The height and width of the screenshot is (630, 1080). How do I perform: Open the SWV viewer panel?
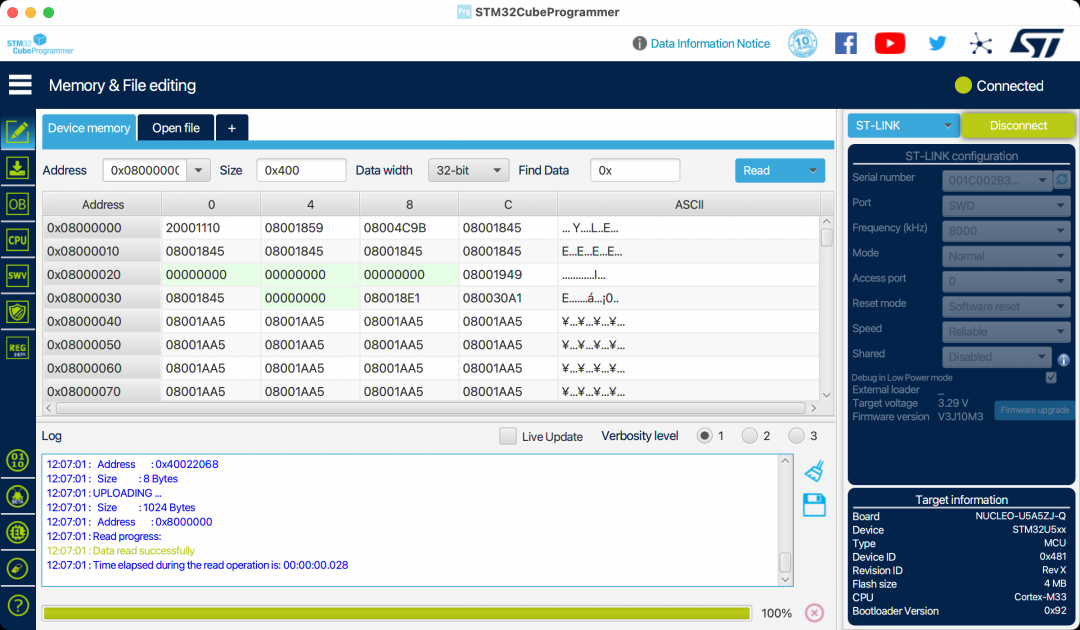16,275
